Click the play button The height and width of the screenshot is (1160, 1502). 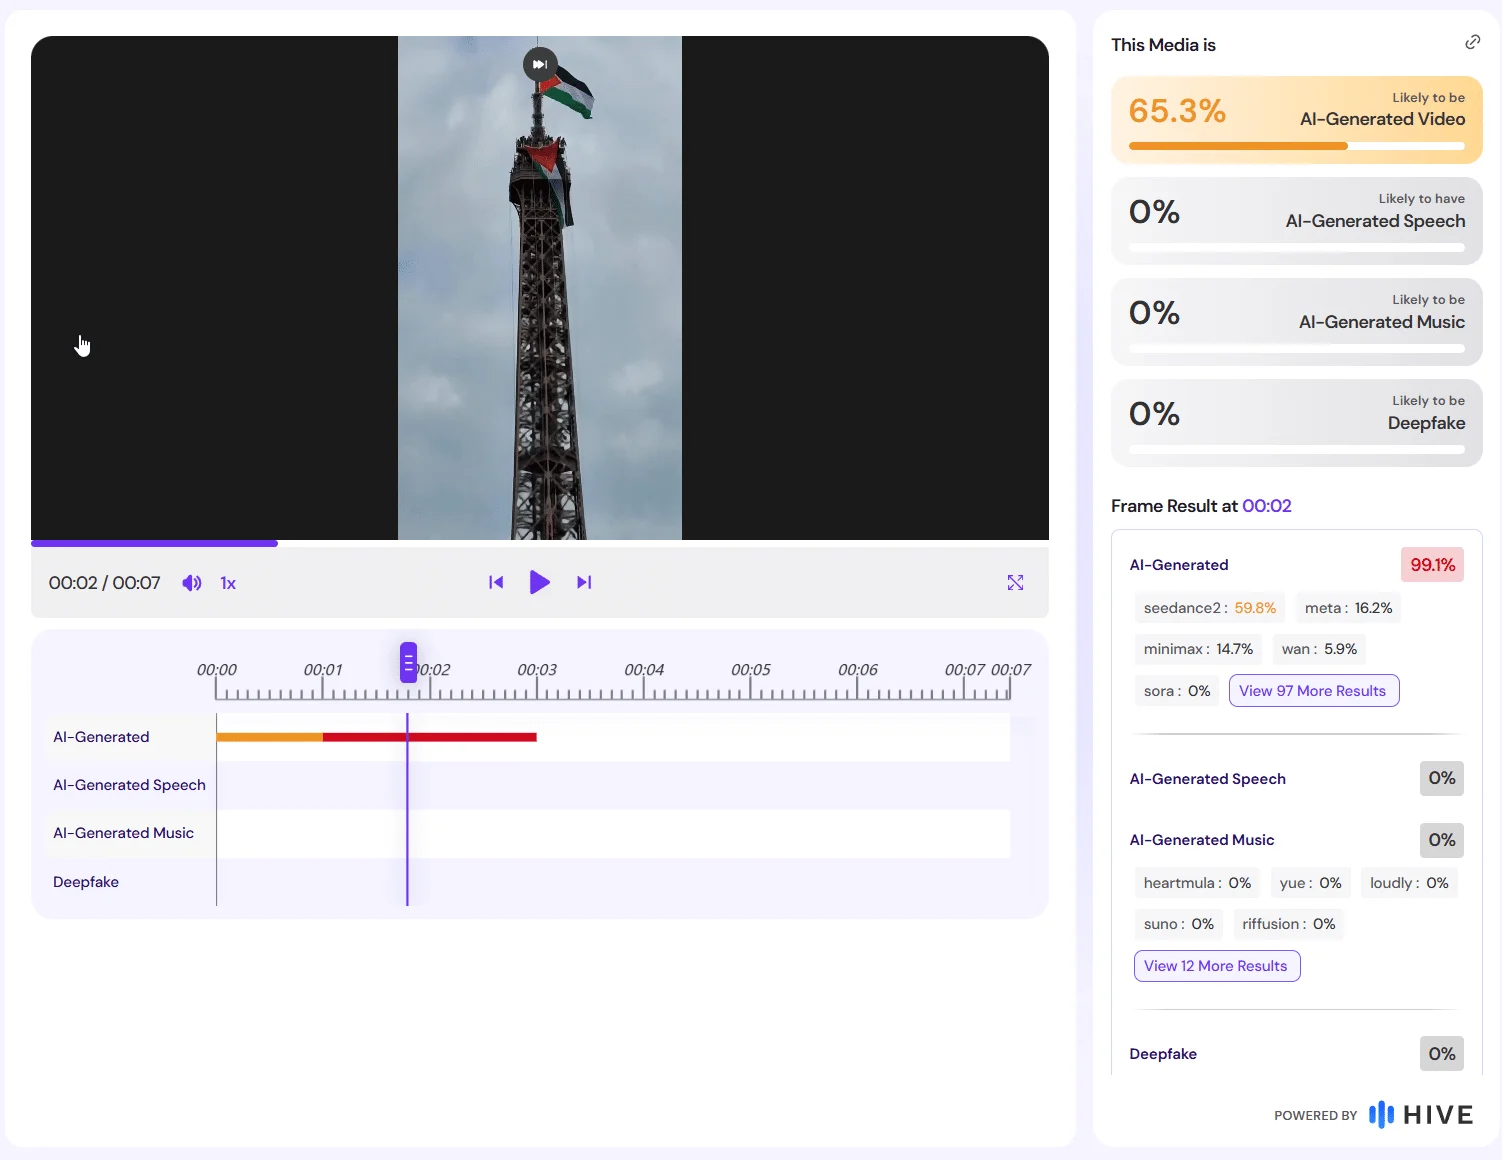539,582
